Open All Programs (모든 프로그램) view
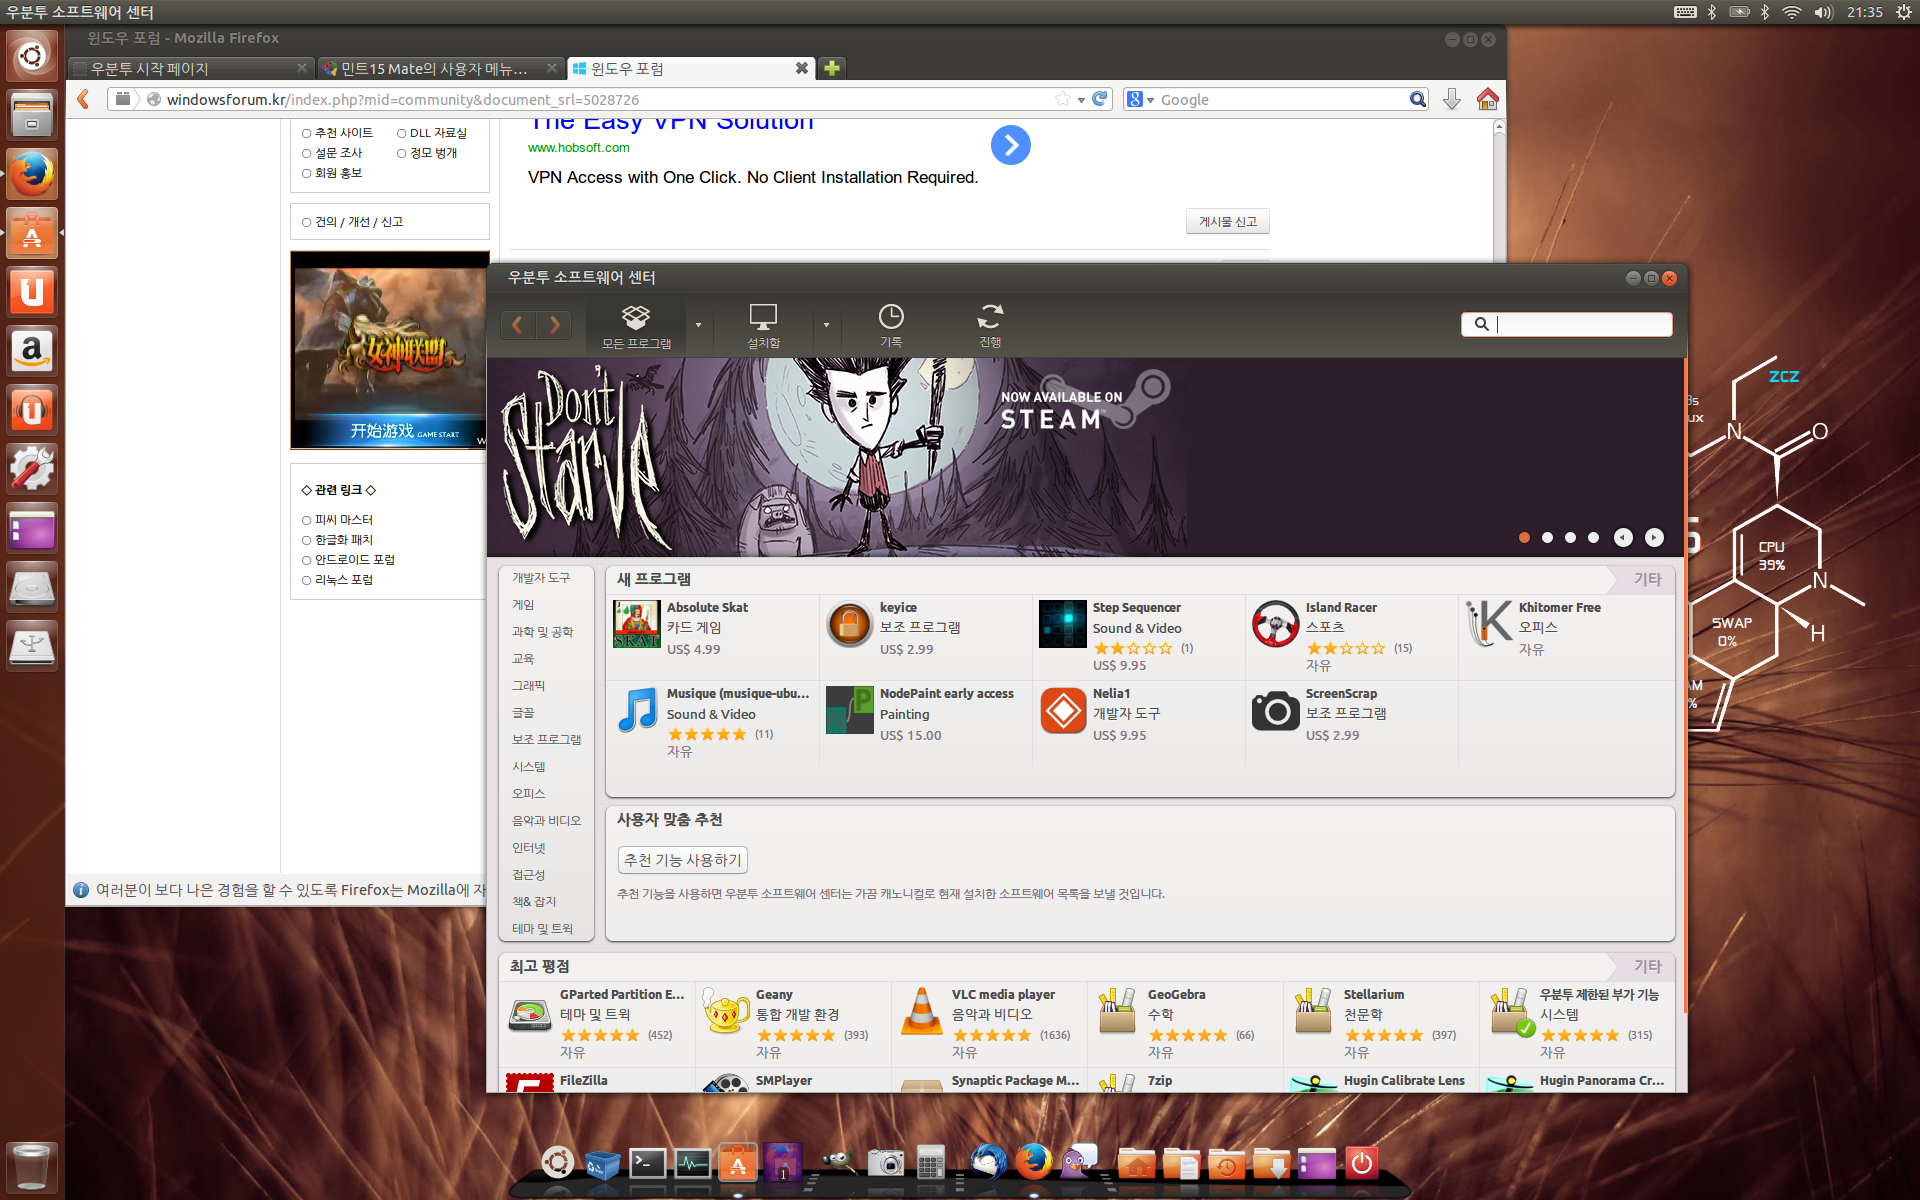1920x1200 pixels. click(x=636, y=327)
